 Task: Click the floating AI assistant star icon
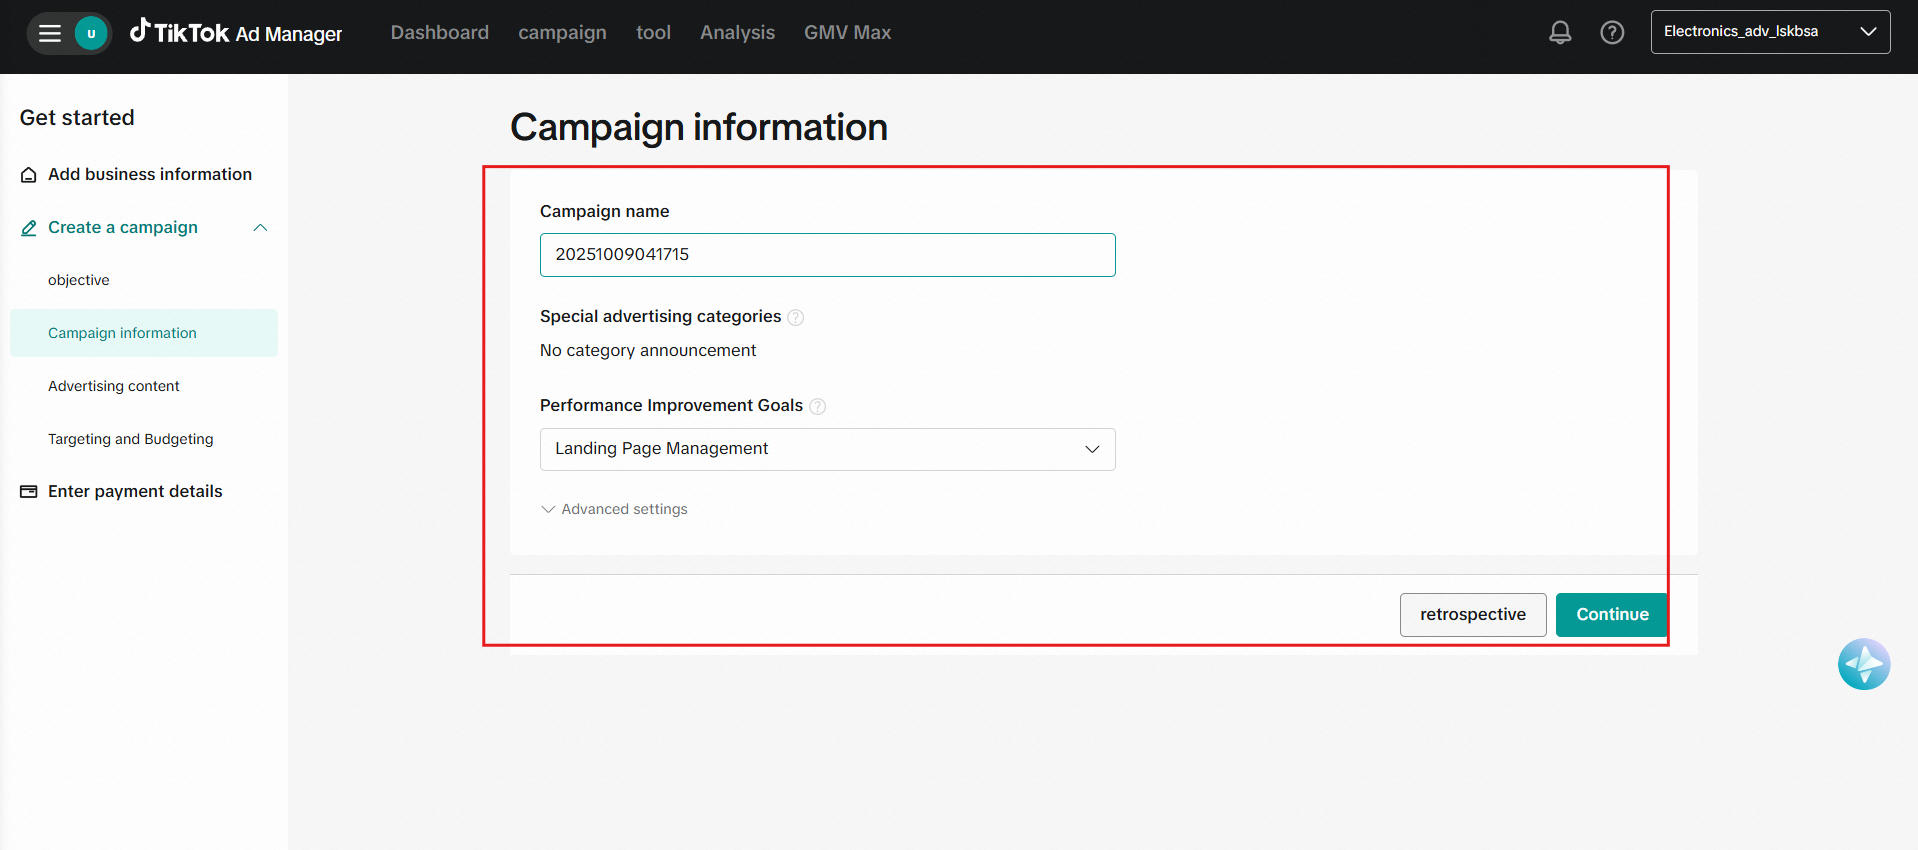coord(1863,664)
